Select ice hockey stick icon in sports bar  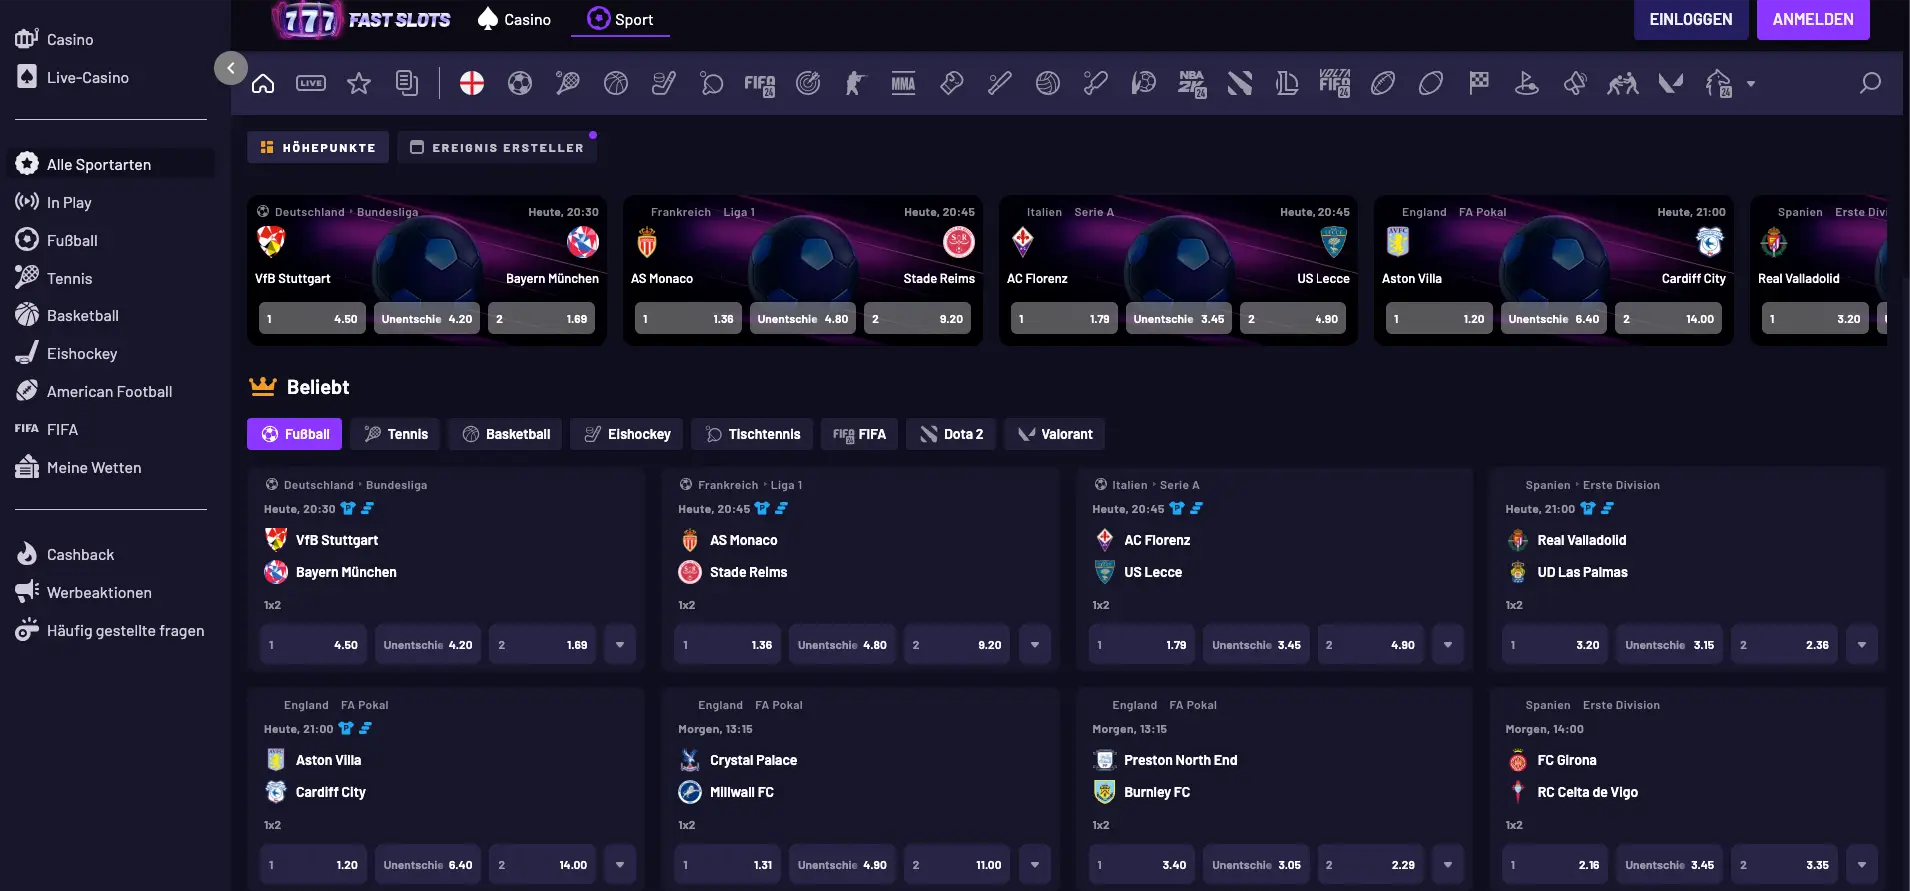pos(664,84)
